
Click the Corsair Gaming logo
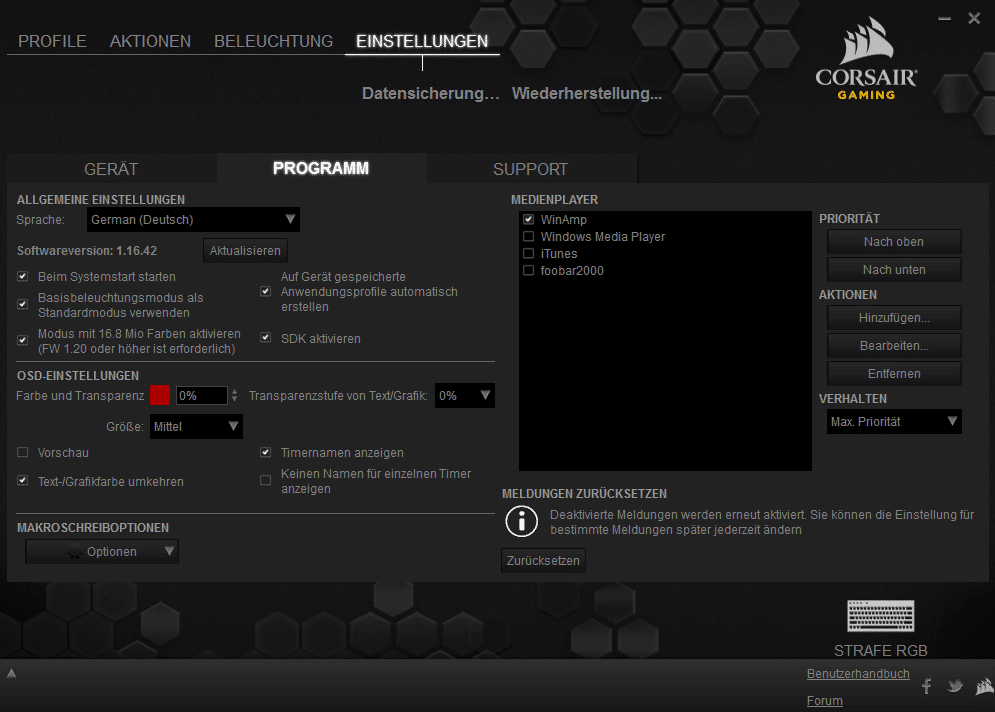coord(866,63)
